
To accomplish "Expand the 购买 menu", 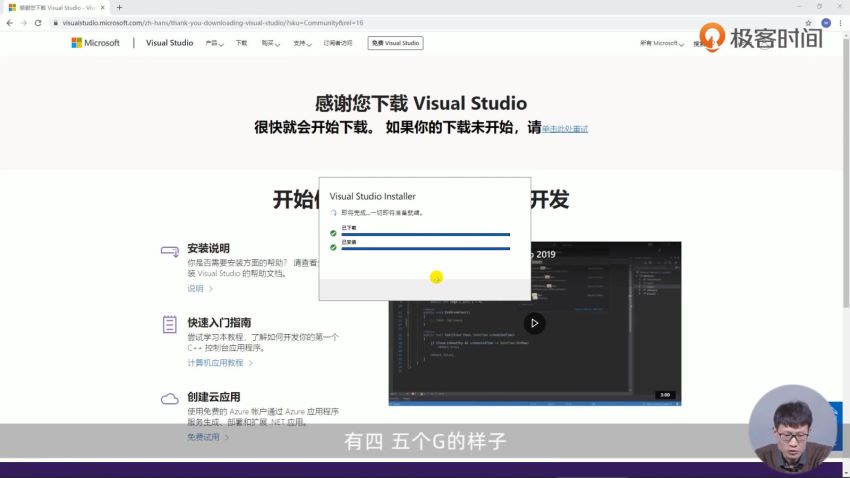I will [x=271, y=43].
